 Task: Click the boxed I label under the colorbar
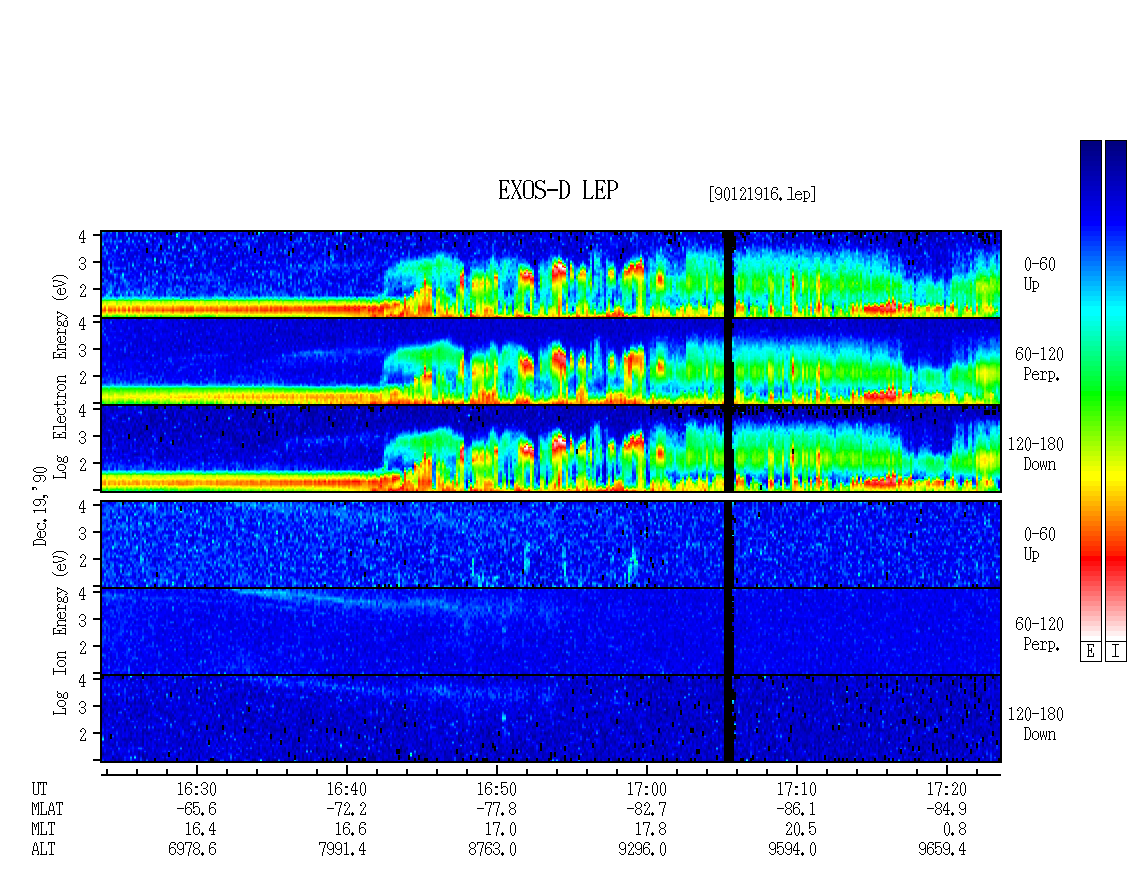click(x=1116, y=651)
